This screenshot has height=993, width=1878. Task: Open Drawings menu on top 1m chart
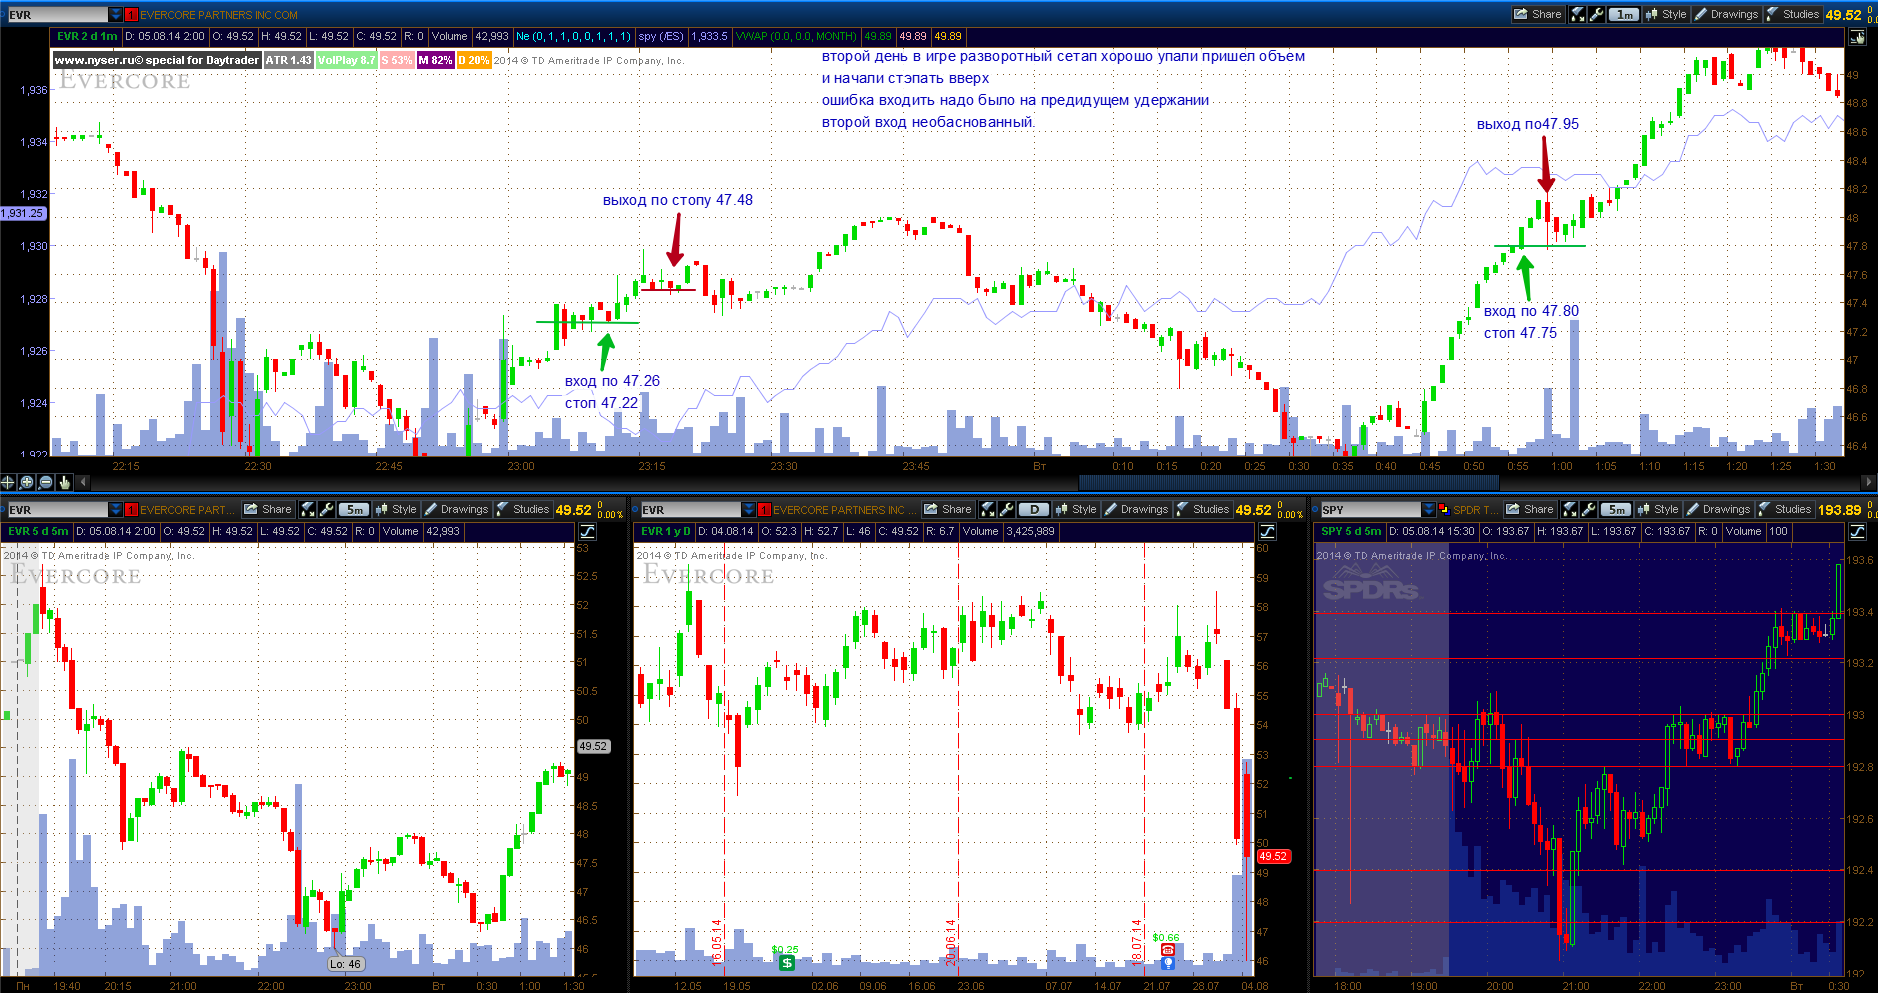(1726, 14)
